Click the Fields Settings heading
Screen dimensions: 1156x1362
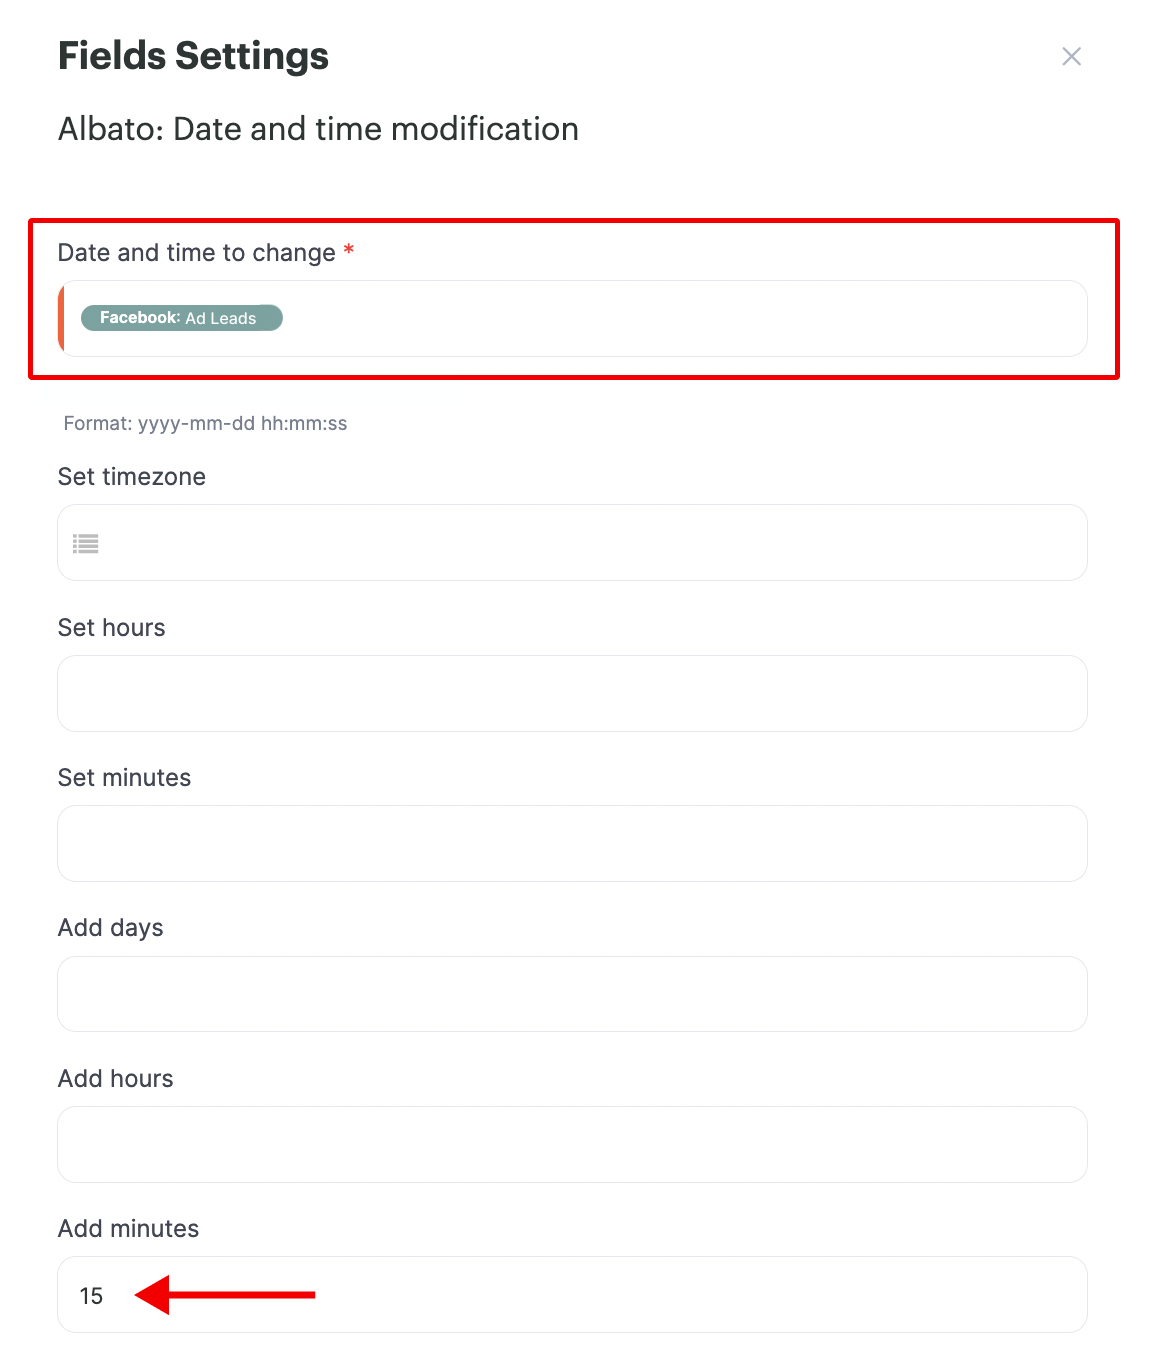[x=194, y=56]
